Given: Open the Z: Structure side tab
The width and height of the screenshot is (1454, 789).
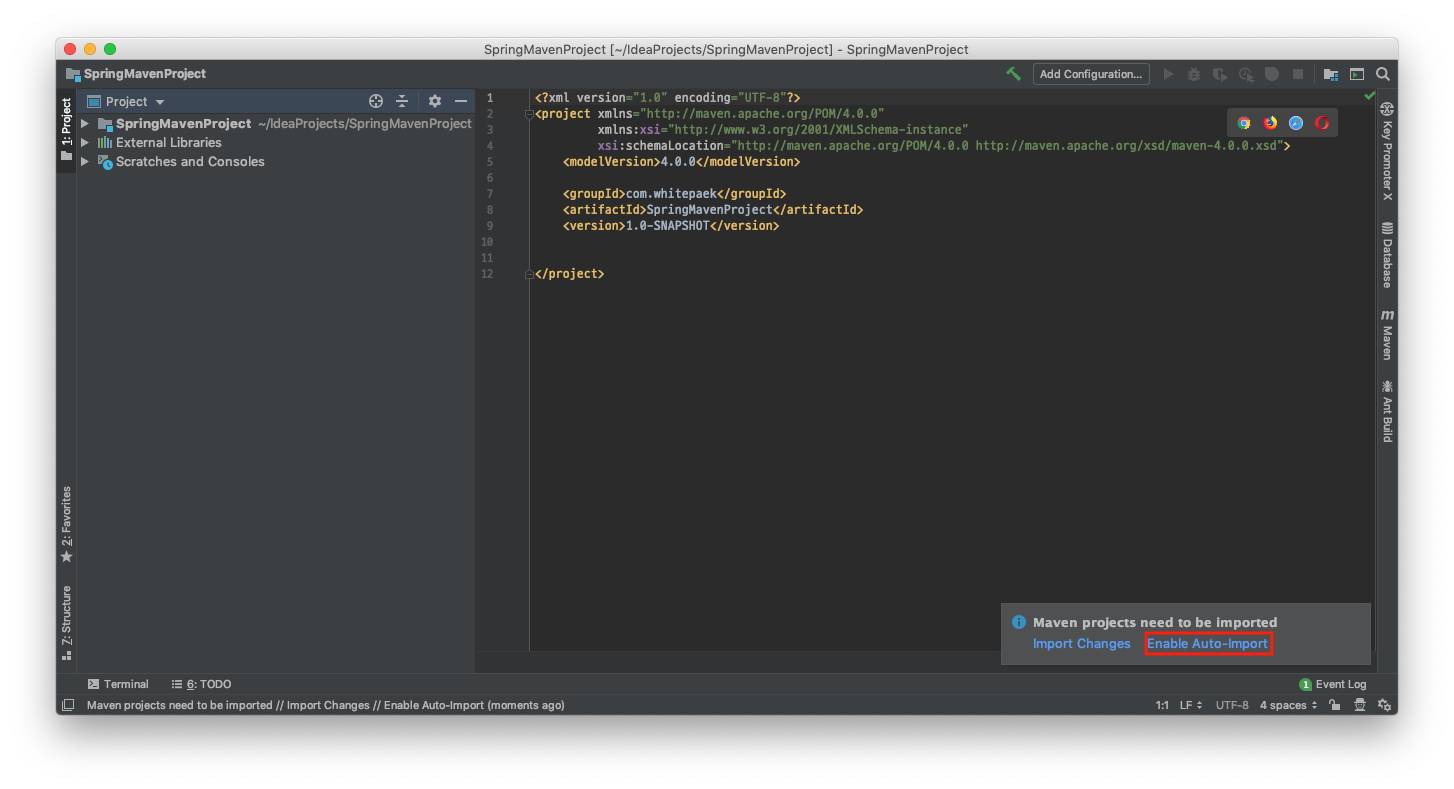Looking at the screenshot, I should point(66,622).
